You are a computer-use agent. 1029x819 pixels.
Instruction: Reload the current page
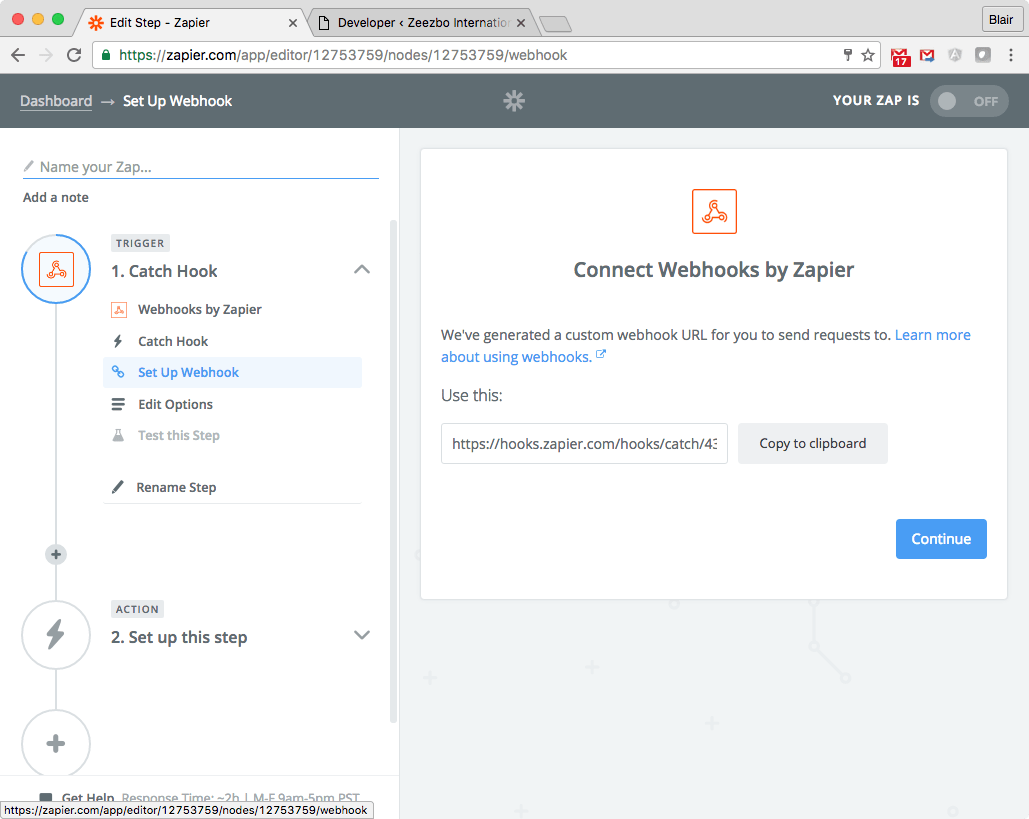(x=74, y=55)
